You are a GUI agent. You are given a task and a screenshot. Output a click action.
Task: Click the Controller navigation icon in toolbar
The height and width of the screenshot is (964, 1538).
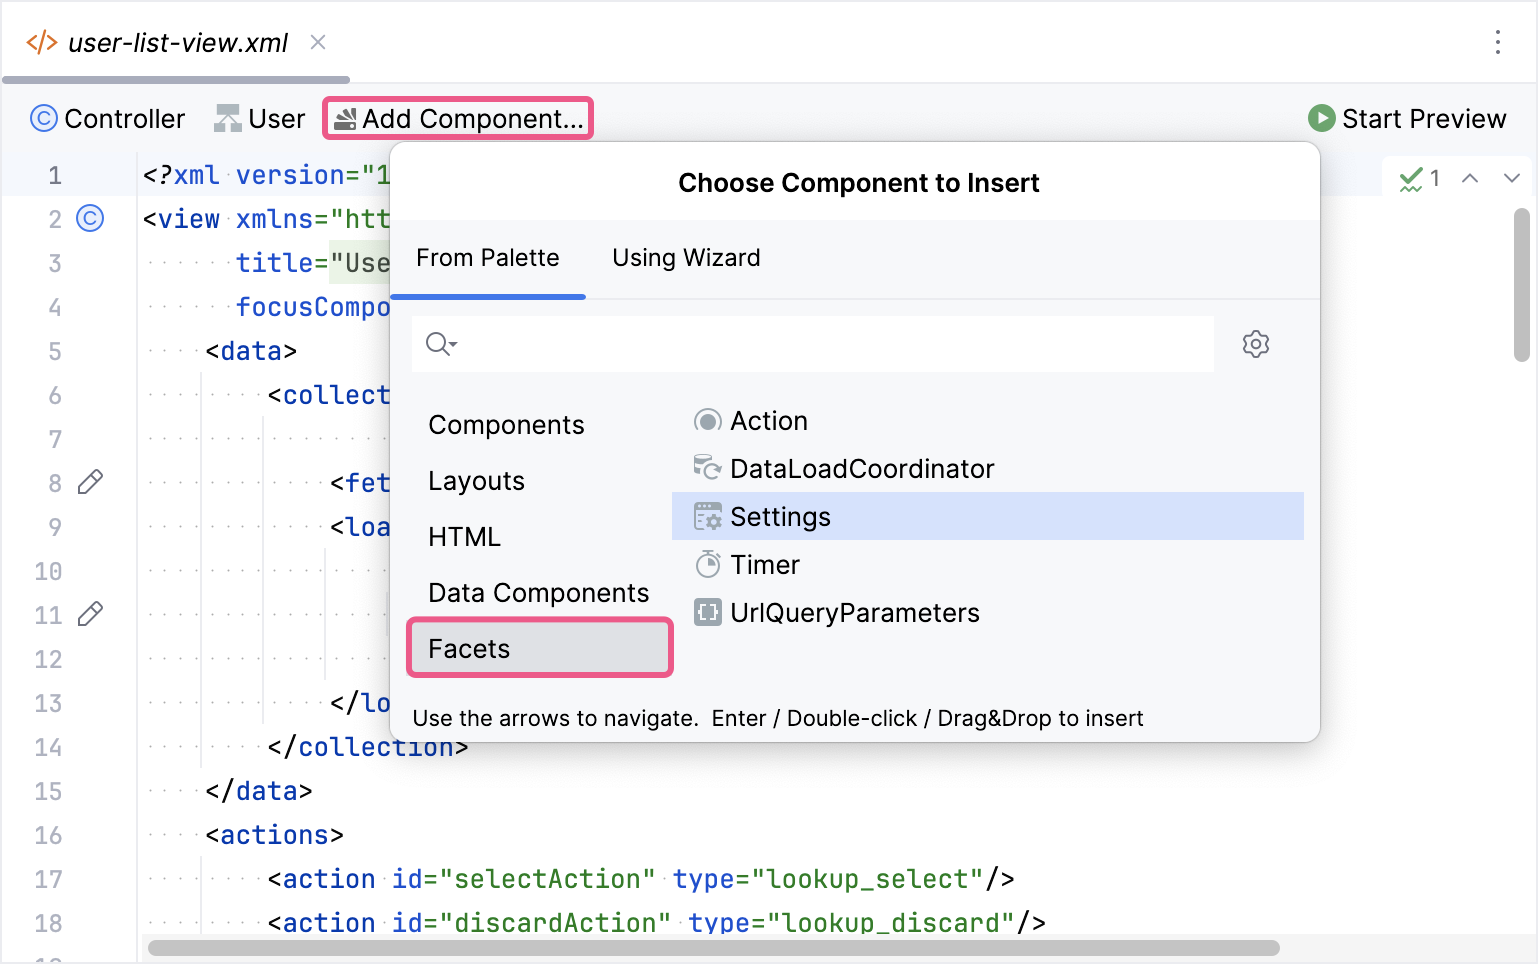tap(44, 119)
